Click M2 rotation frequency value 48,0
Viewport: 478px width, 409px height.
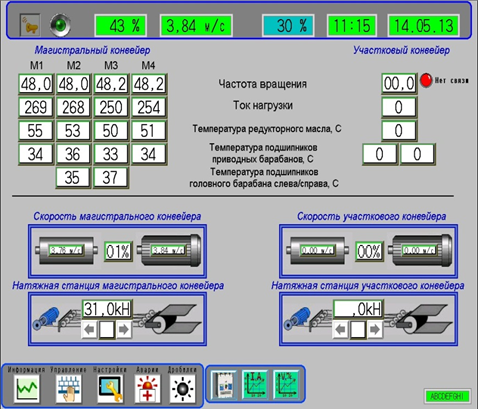(x=73, y=84)
